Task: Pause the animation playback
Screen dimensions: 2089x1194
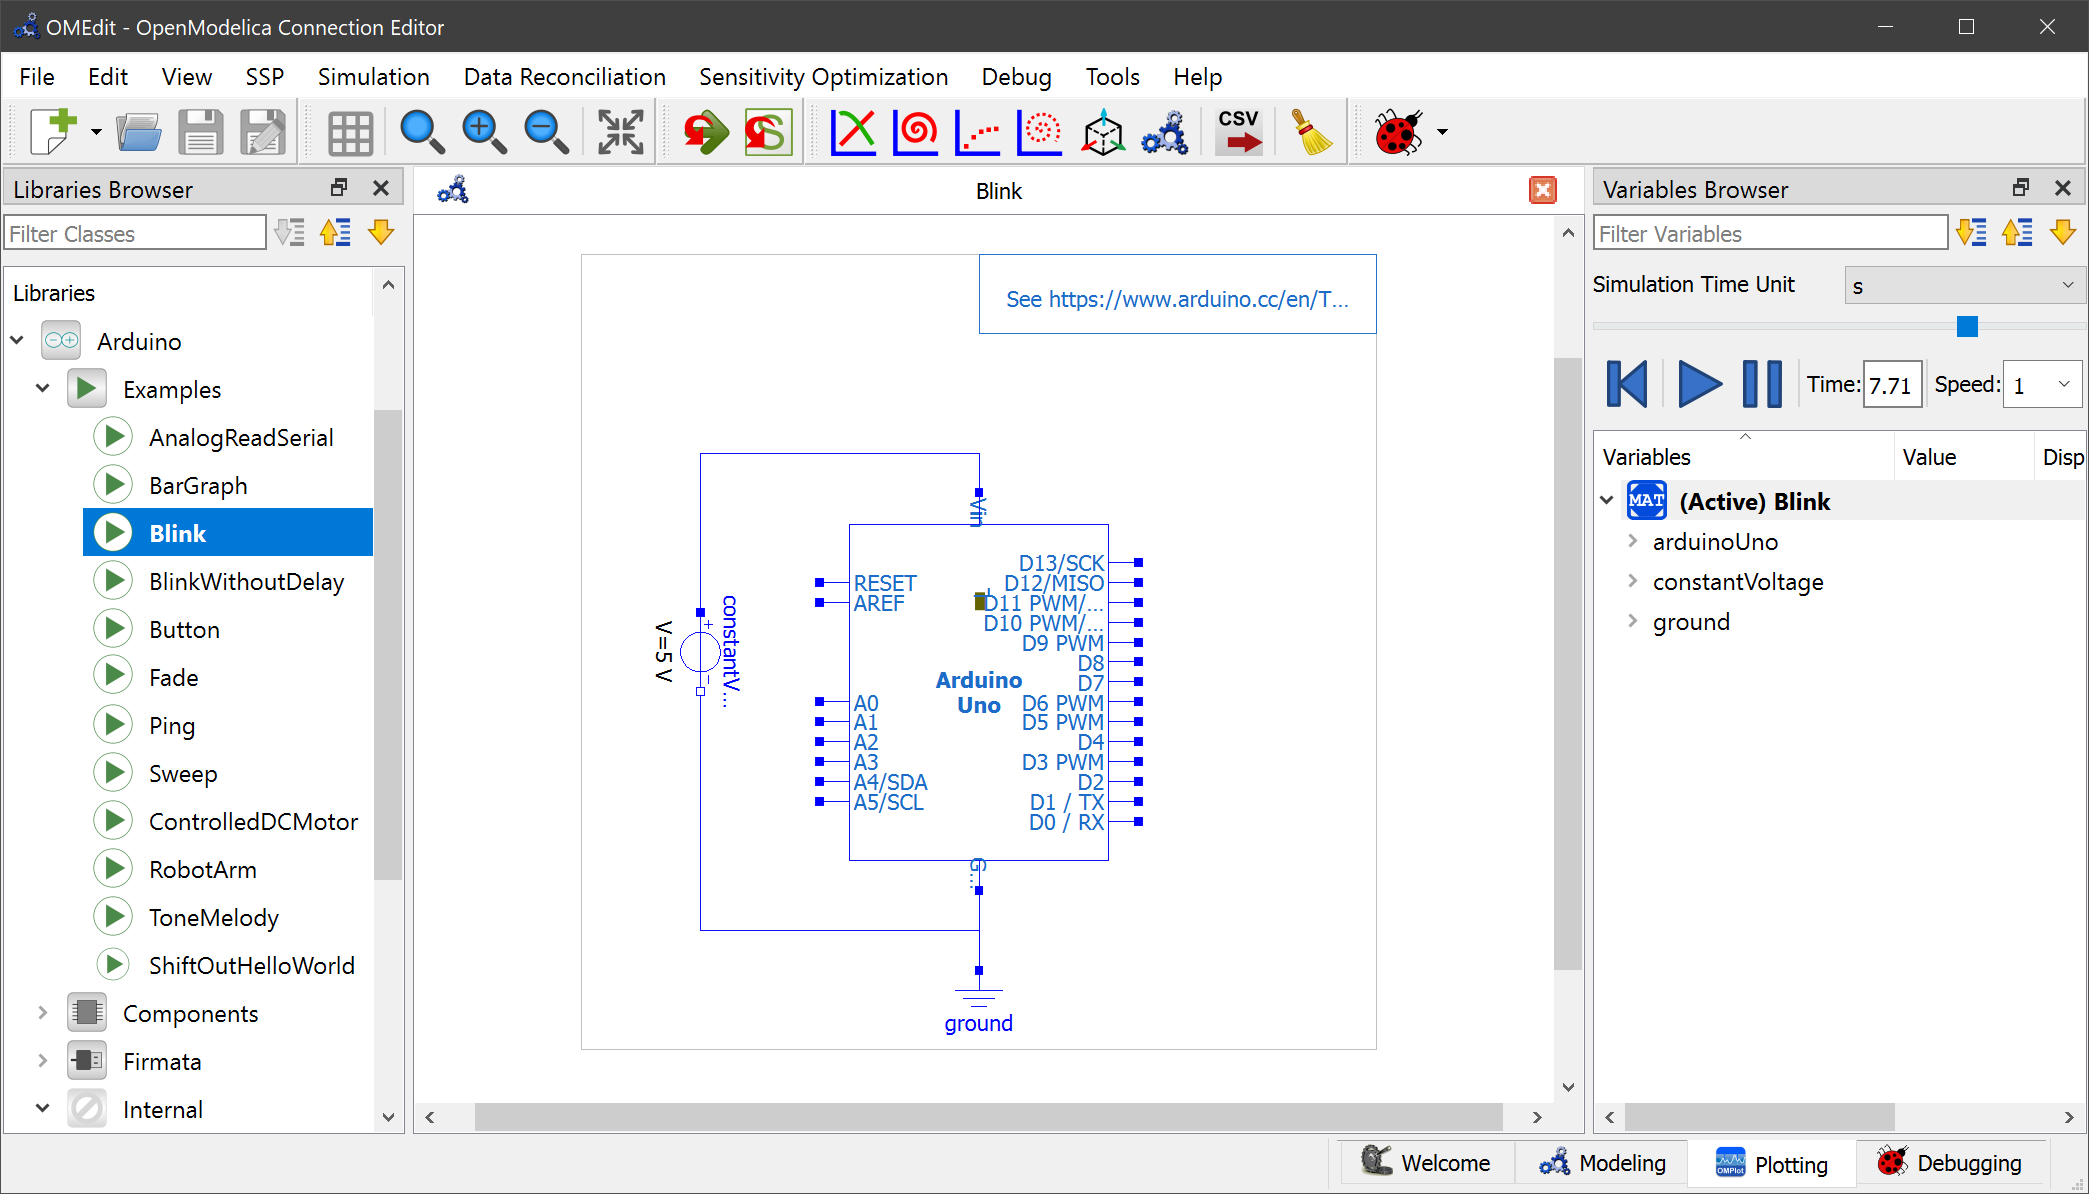Action: point(1762,384)
